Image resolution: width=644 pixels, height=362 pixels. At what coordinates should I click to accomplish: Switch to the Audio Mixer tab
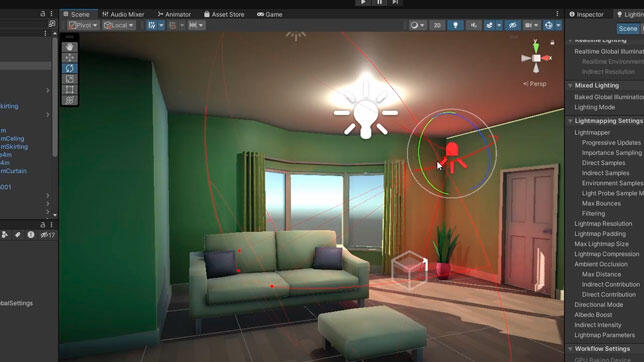[123, 14]
